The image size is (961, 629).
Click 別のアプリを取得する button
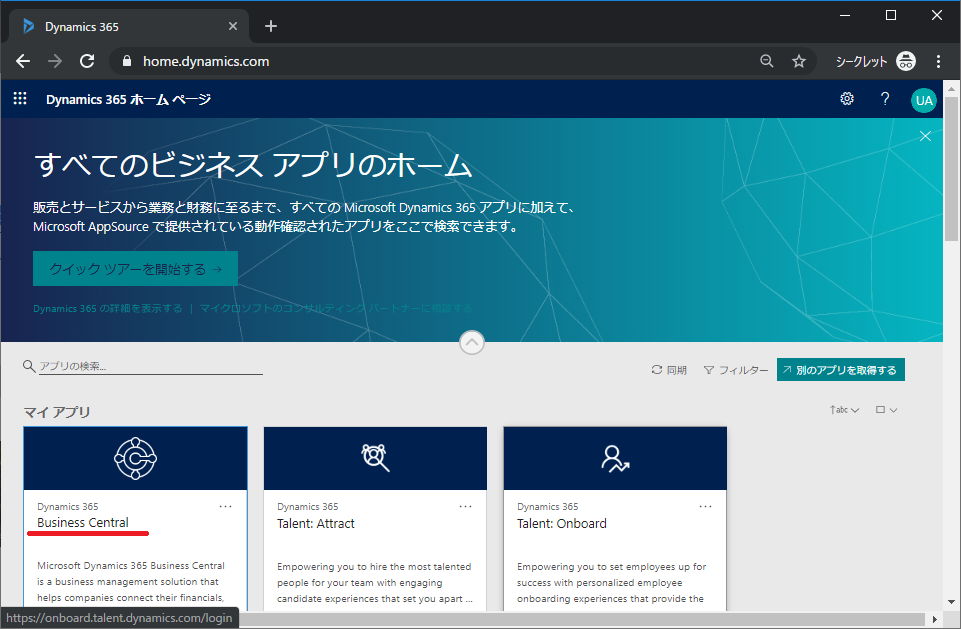[x=840, y=370]
